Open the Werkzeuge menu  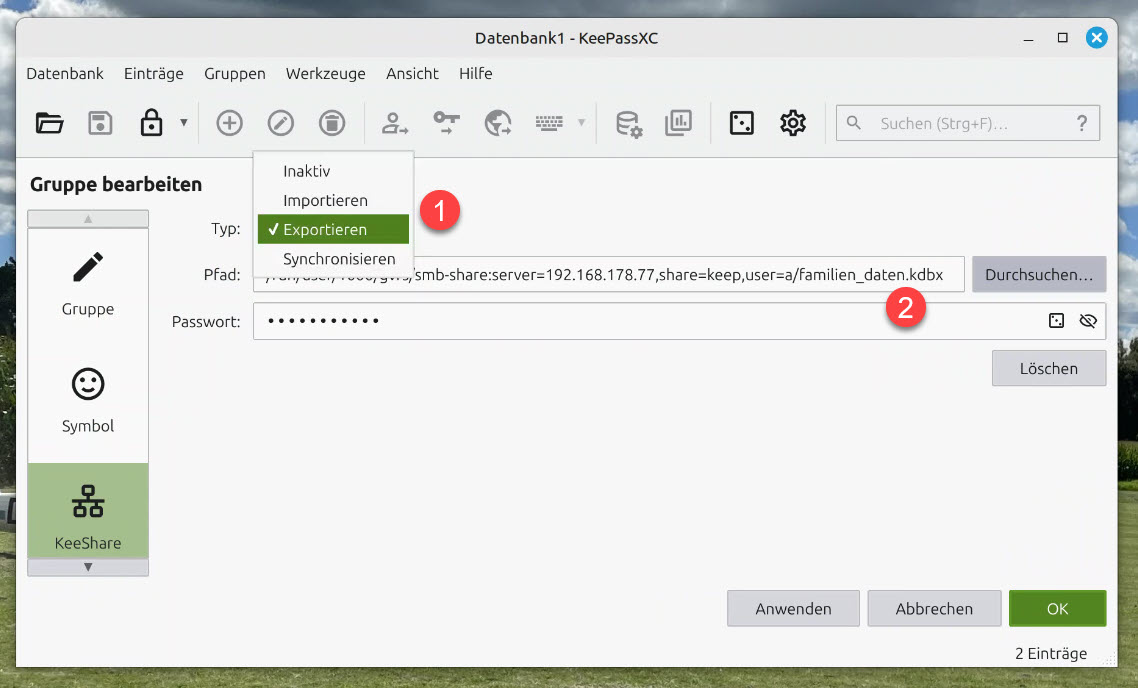[x=326, y=73]
